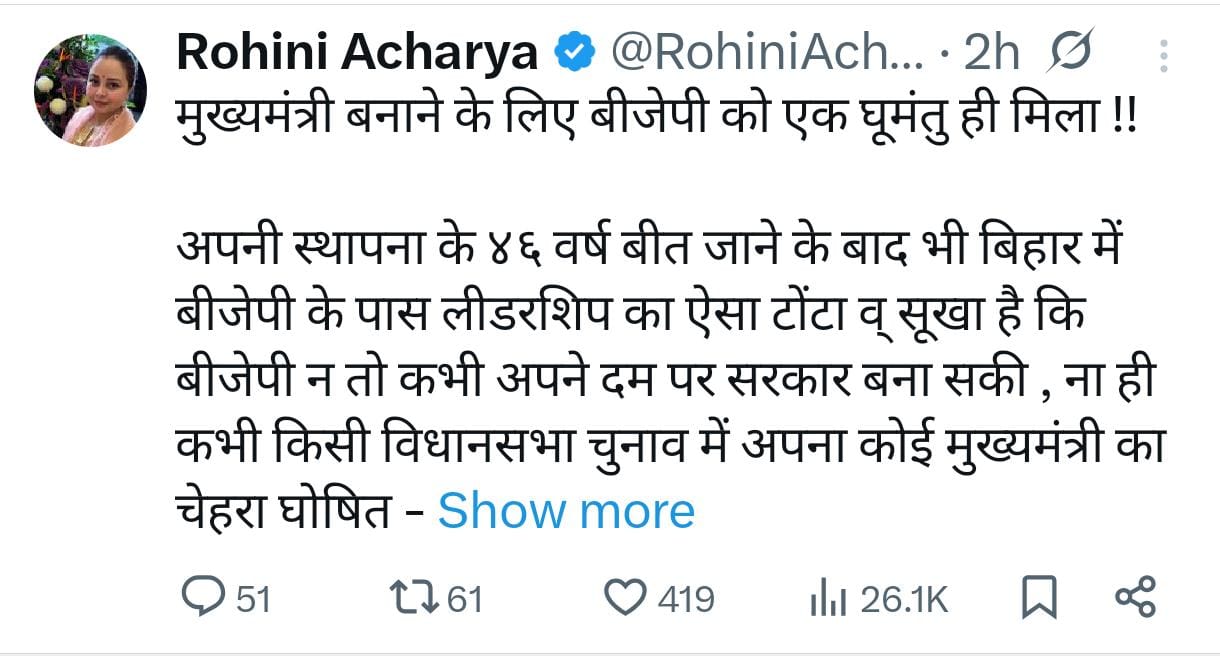Viewport: 1220px width, 656px height.
Task: Click the blue verified badge
Action: [x=575, y=52]
